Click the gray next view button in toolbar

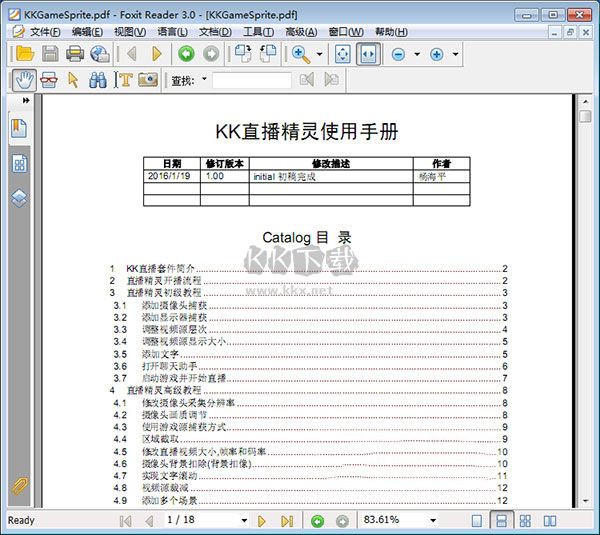[x=211, y=54]
